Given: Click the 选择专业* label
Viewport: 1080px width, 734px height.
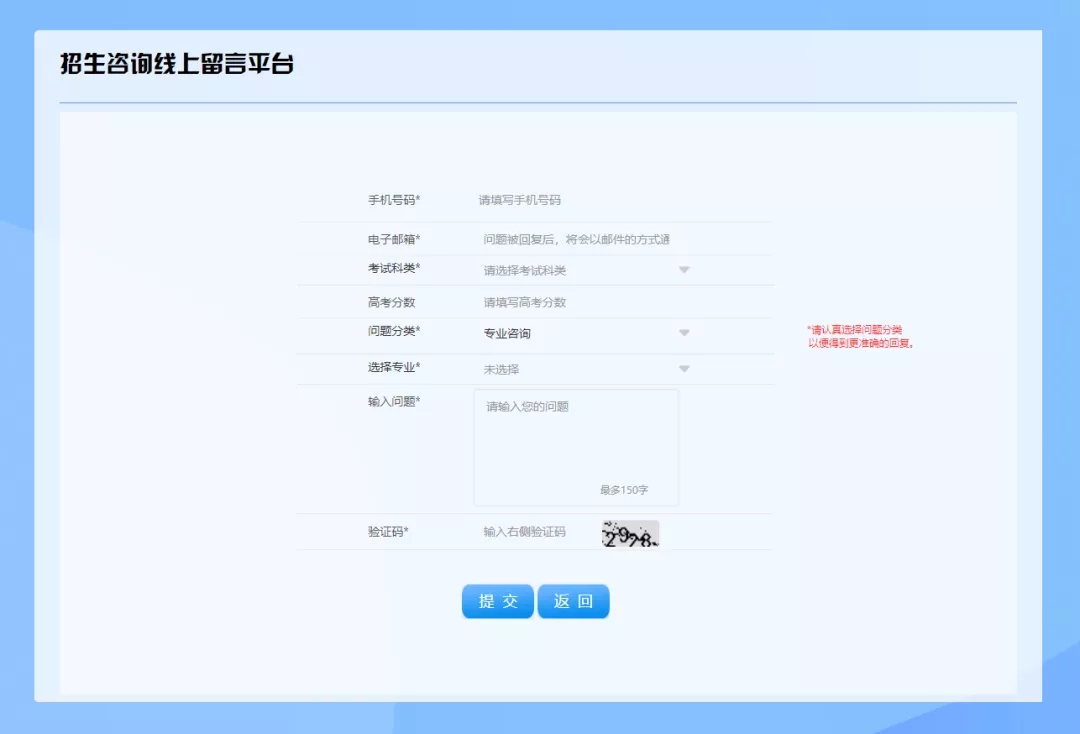Looking at the screenshot, I should coord(394,368).
